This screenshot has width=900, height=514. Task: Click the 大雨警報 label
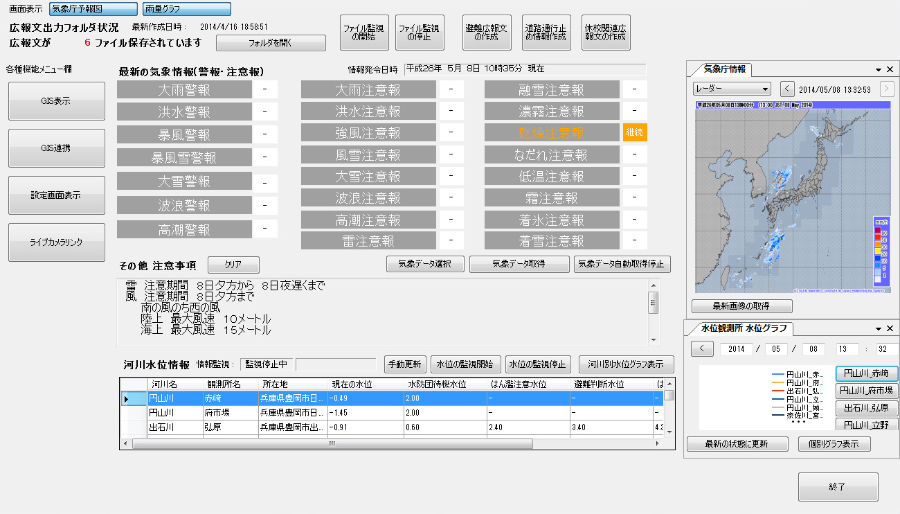[184, 90]
